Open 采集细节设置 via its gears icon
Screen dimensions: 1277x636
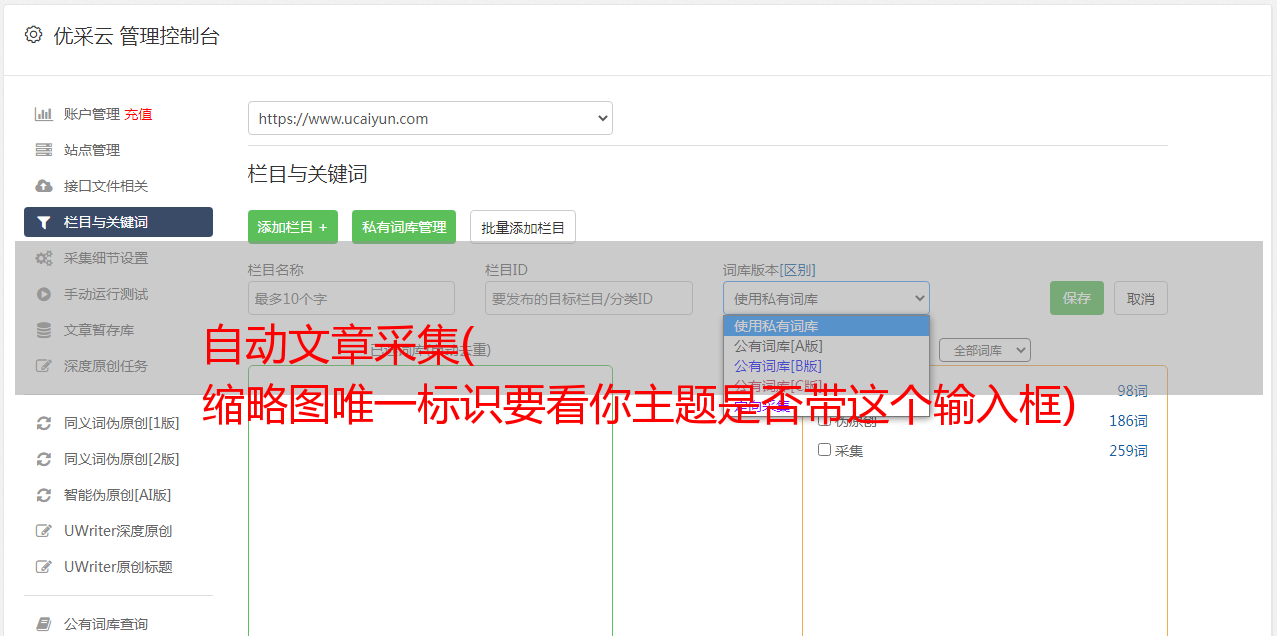pyautogui.click(x=44, y=258)
